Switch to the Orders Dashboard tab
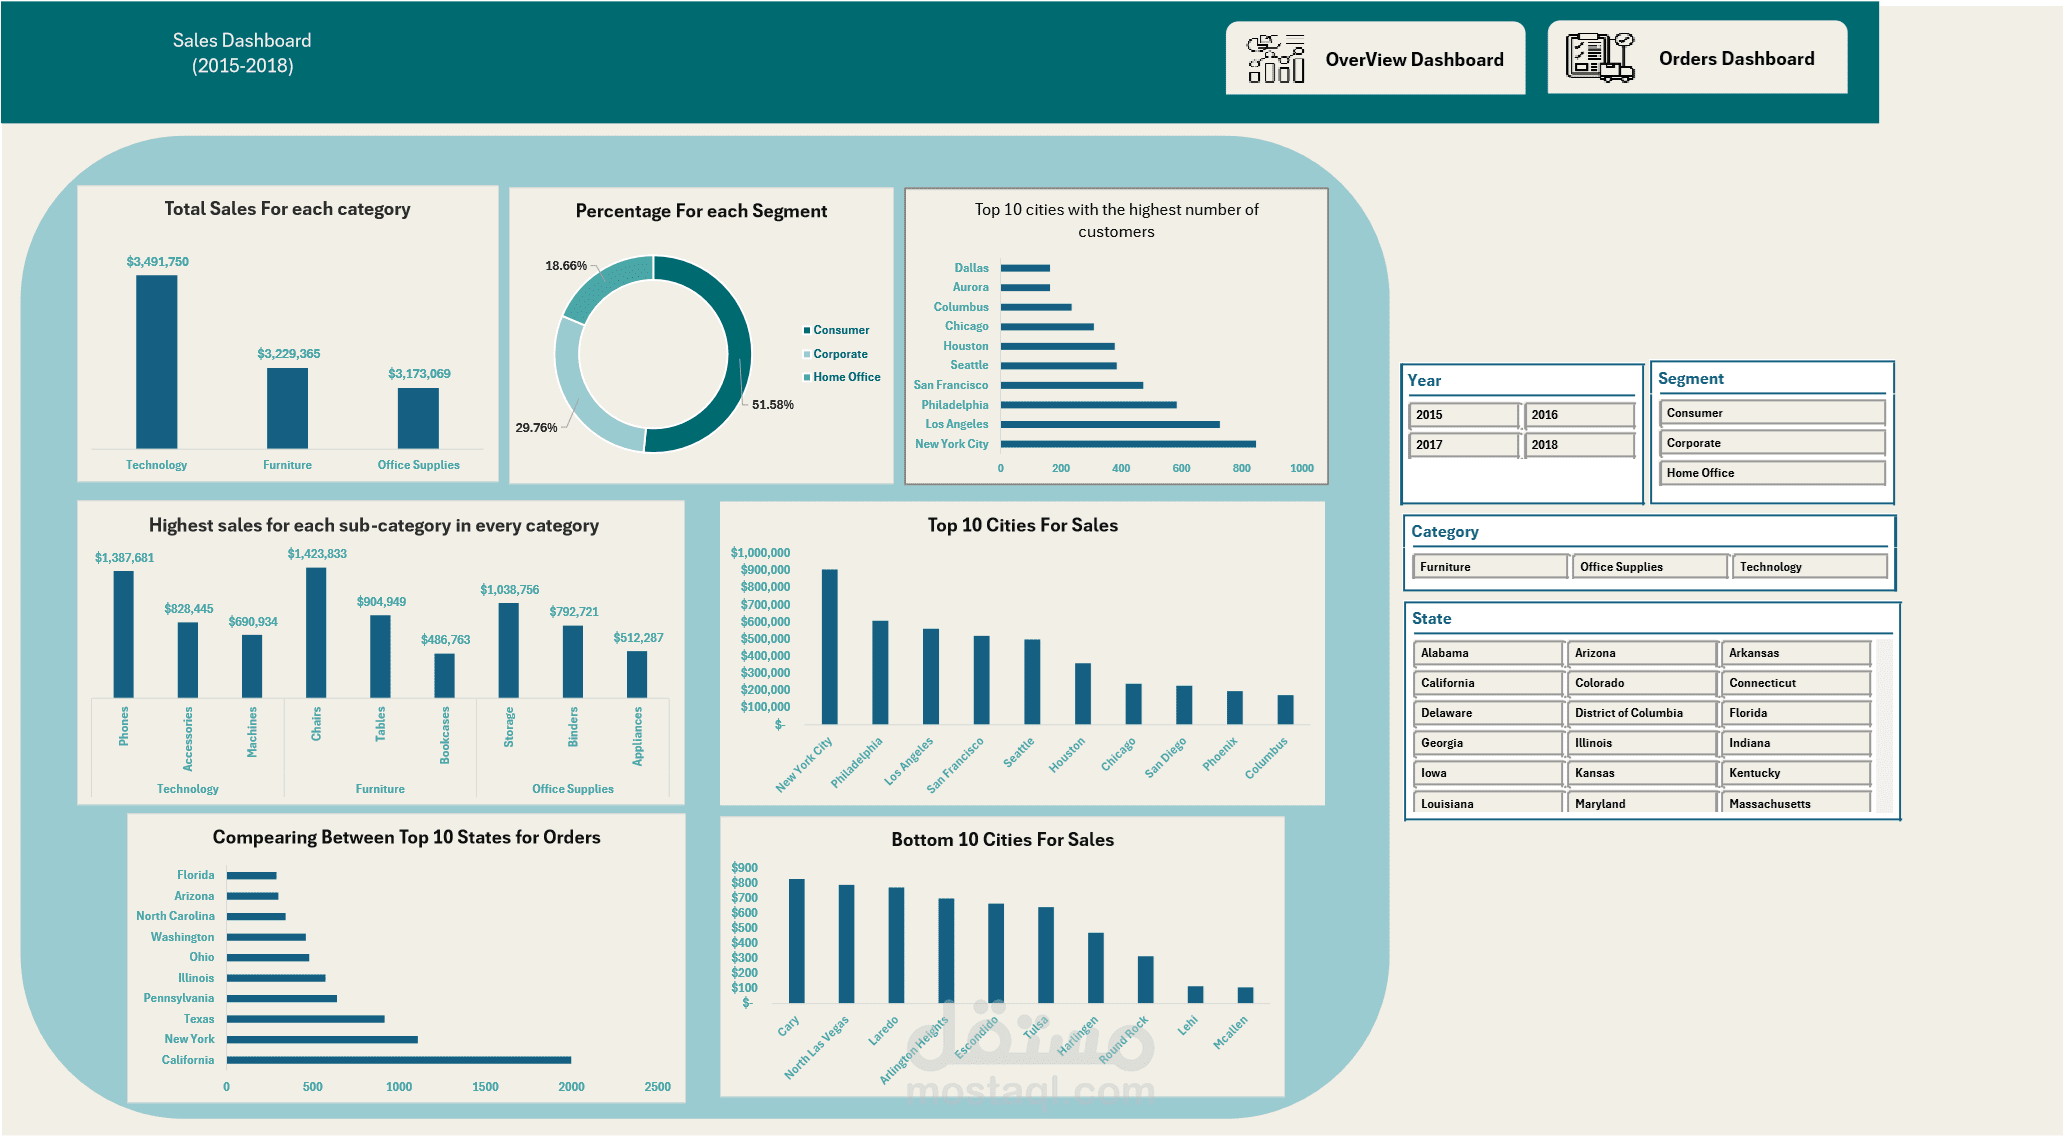 tap(1735, 59)
